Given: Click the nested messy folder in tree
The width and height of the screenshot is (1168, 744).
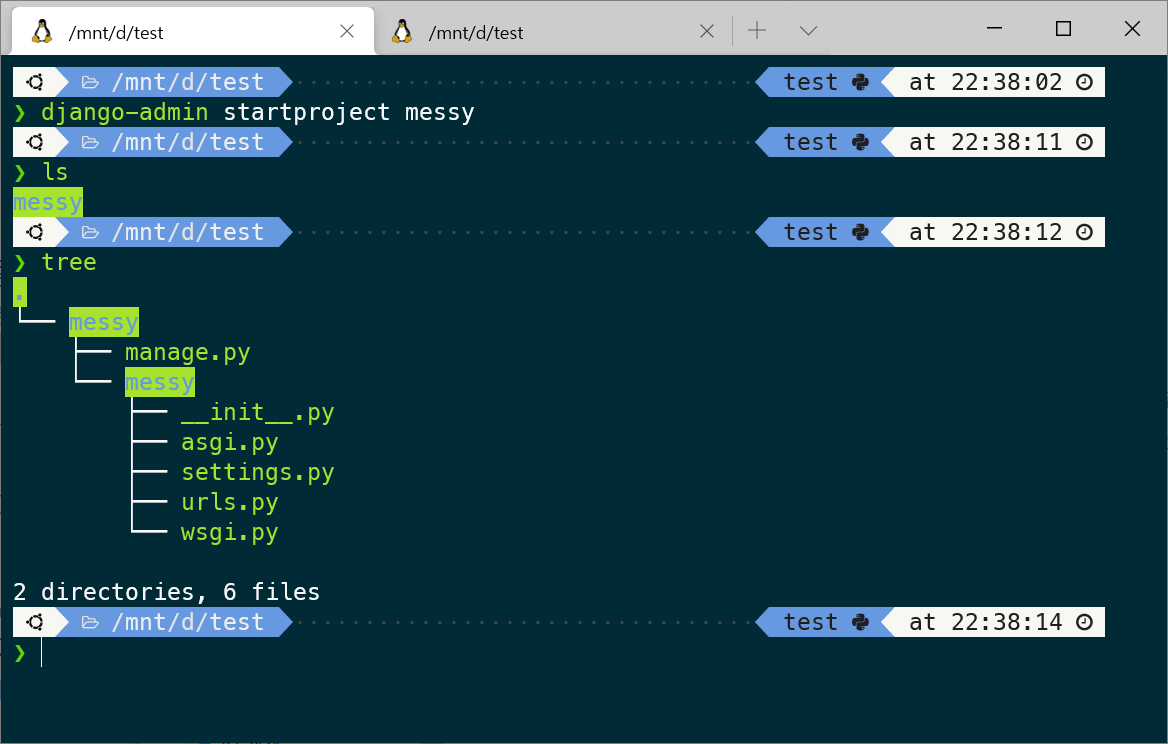Looking at the screenshot, I should point(159,382).
